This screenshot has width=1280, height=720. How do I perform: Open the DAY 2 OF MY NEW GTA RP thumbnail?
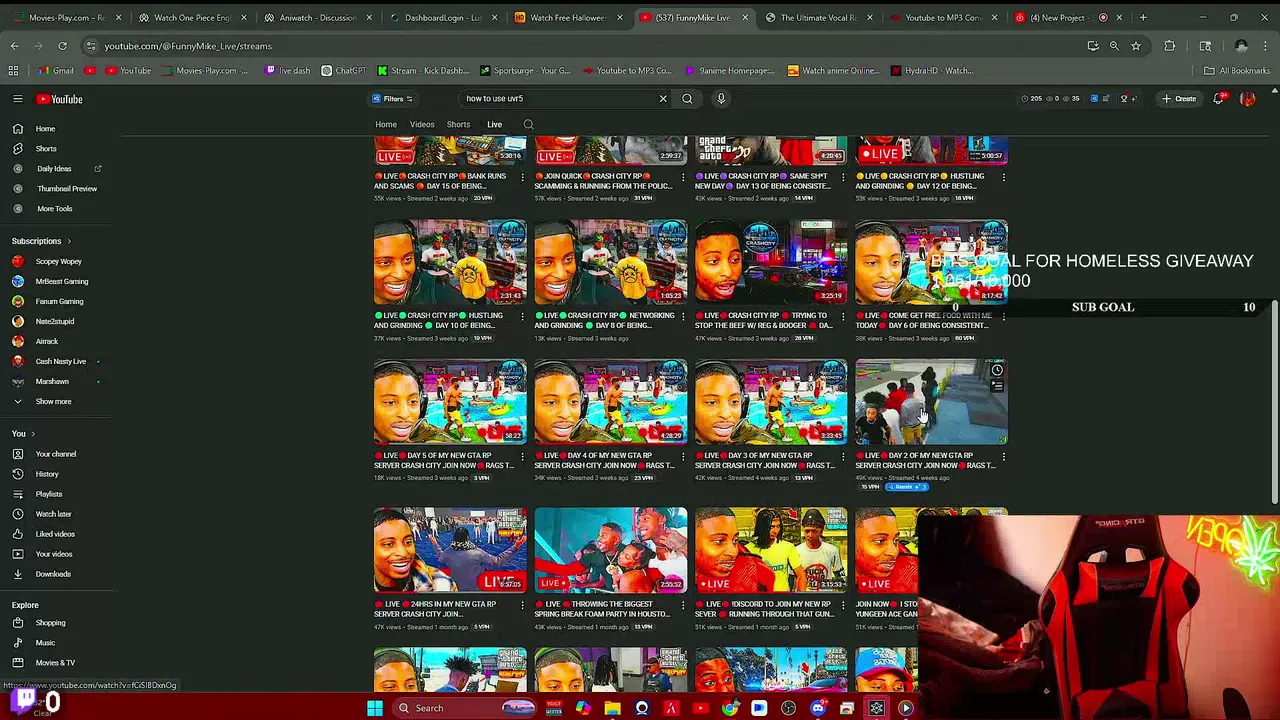pos(931,402)
